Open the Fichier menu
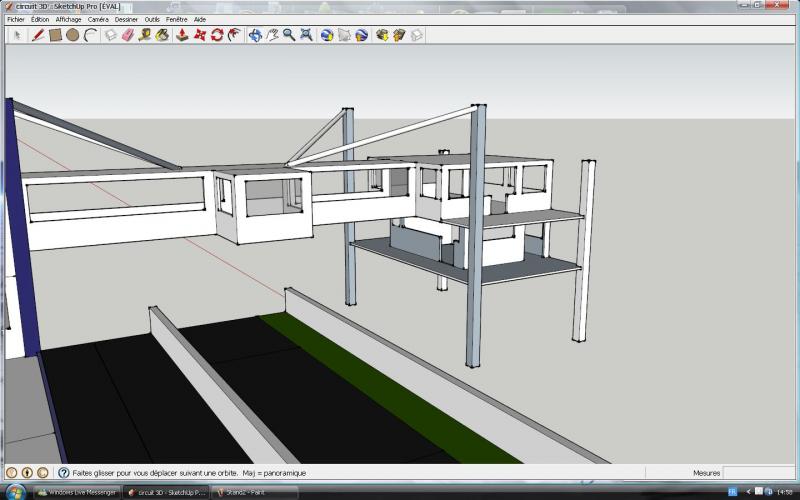 [x=15, y=19]
